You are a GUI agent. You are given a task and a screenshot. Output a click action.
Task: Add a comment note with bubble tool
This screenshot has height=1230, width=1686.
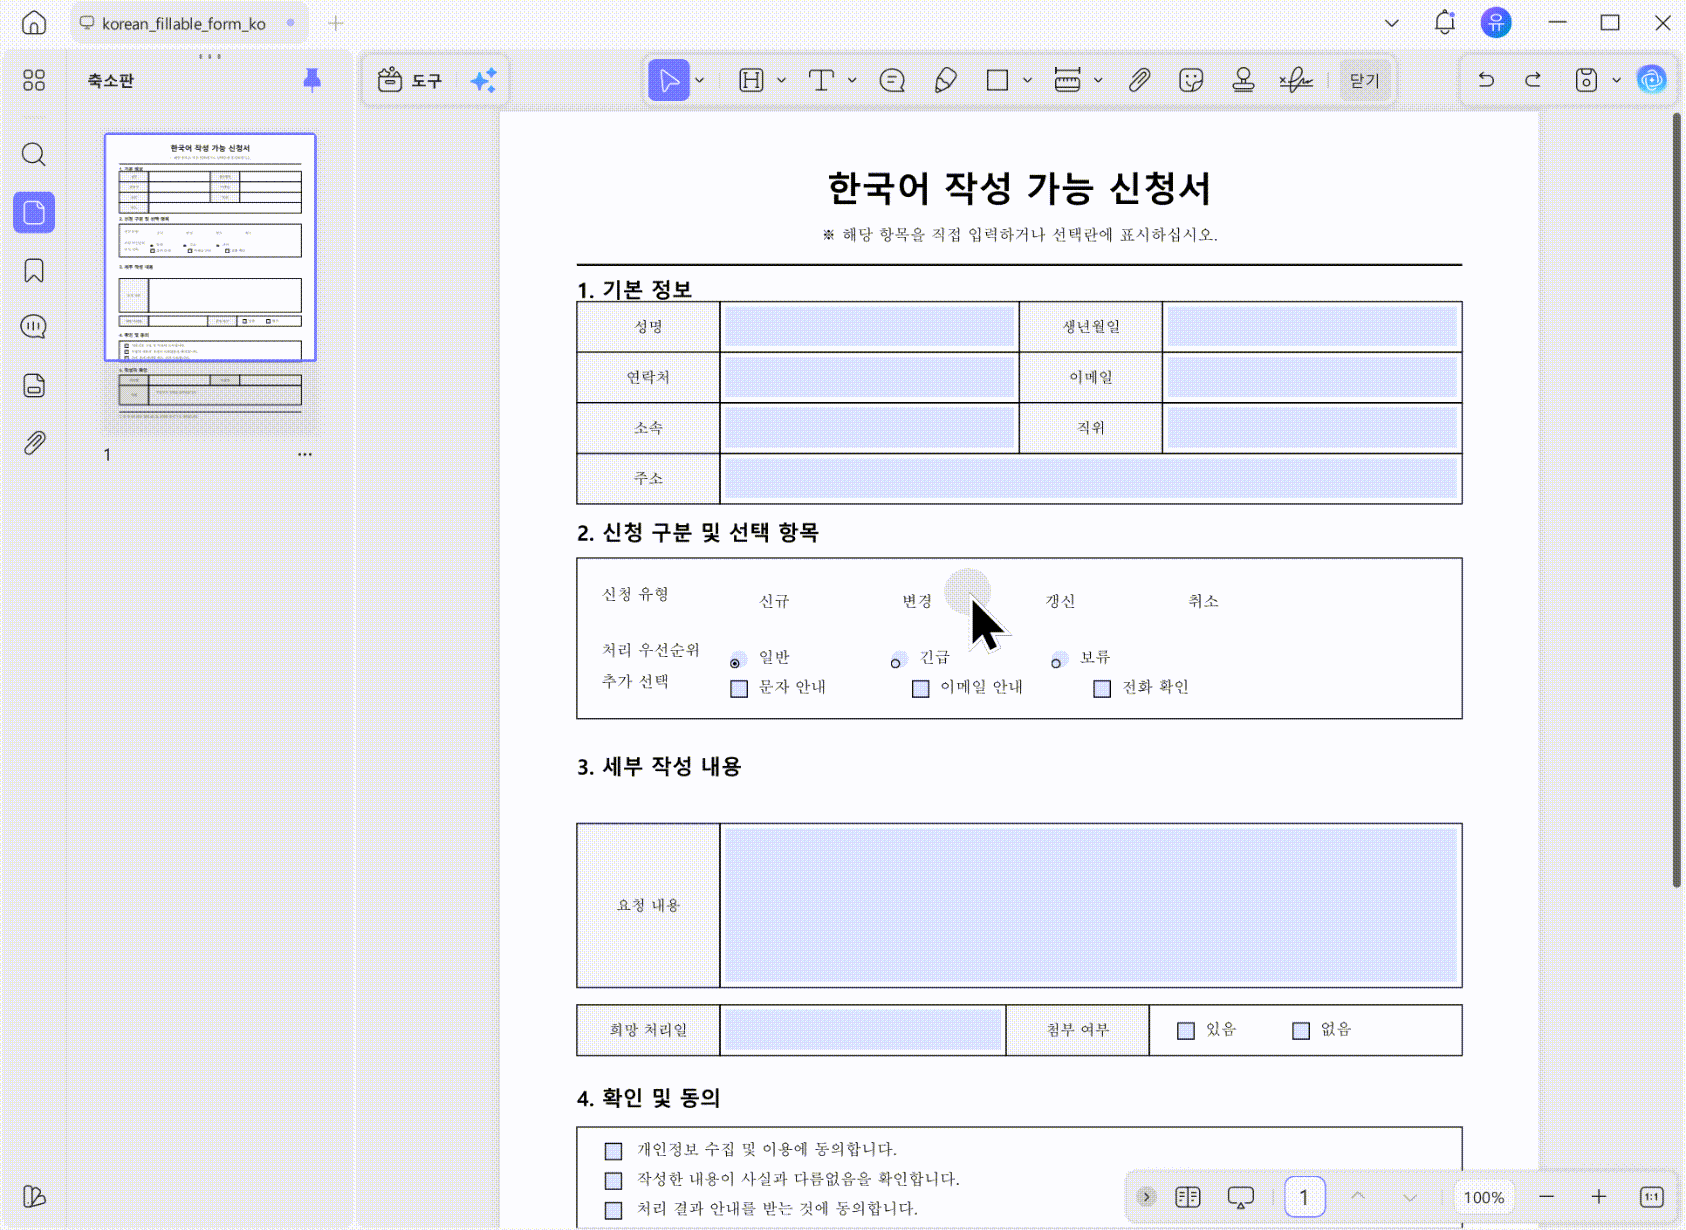point(892,80)
